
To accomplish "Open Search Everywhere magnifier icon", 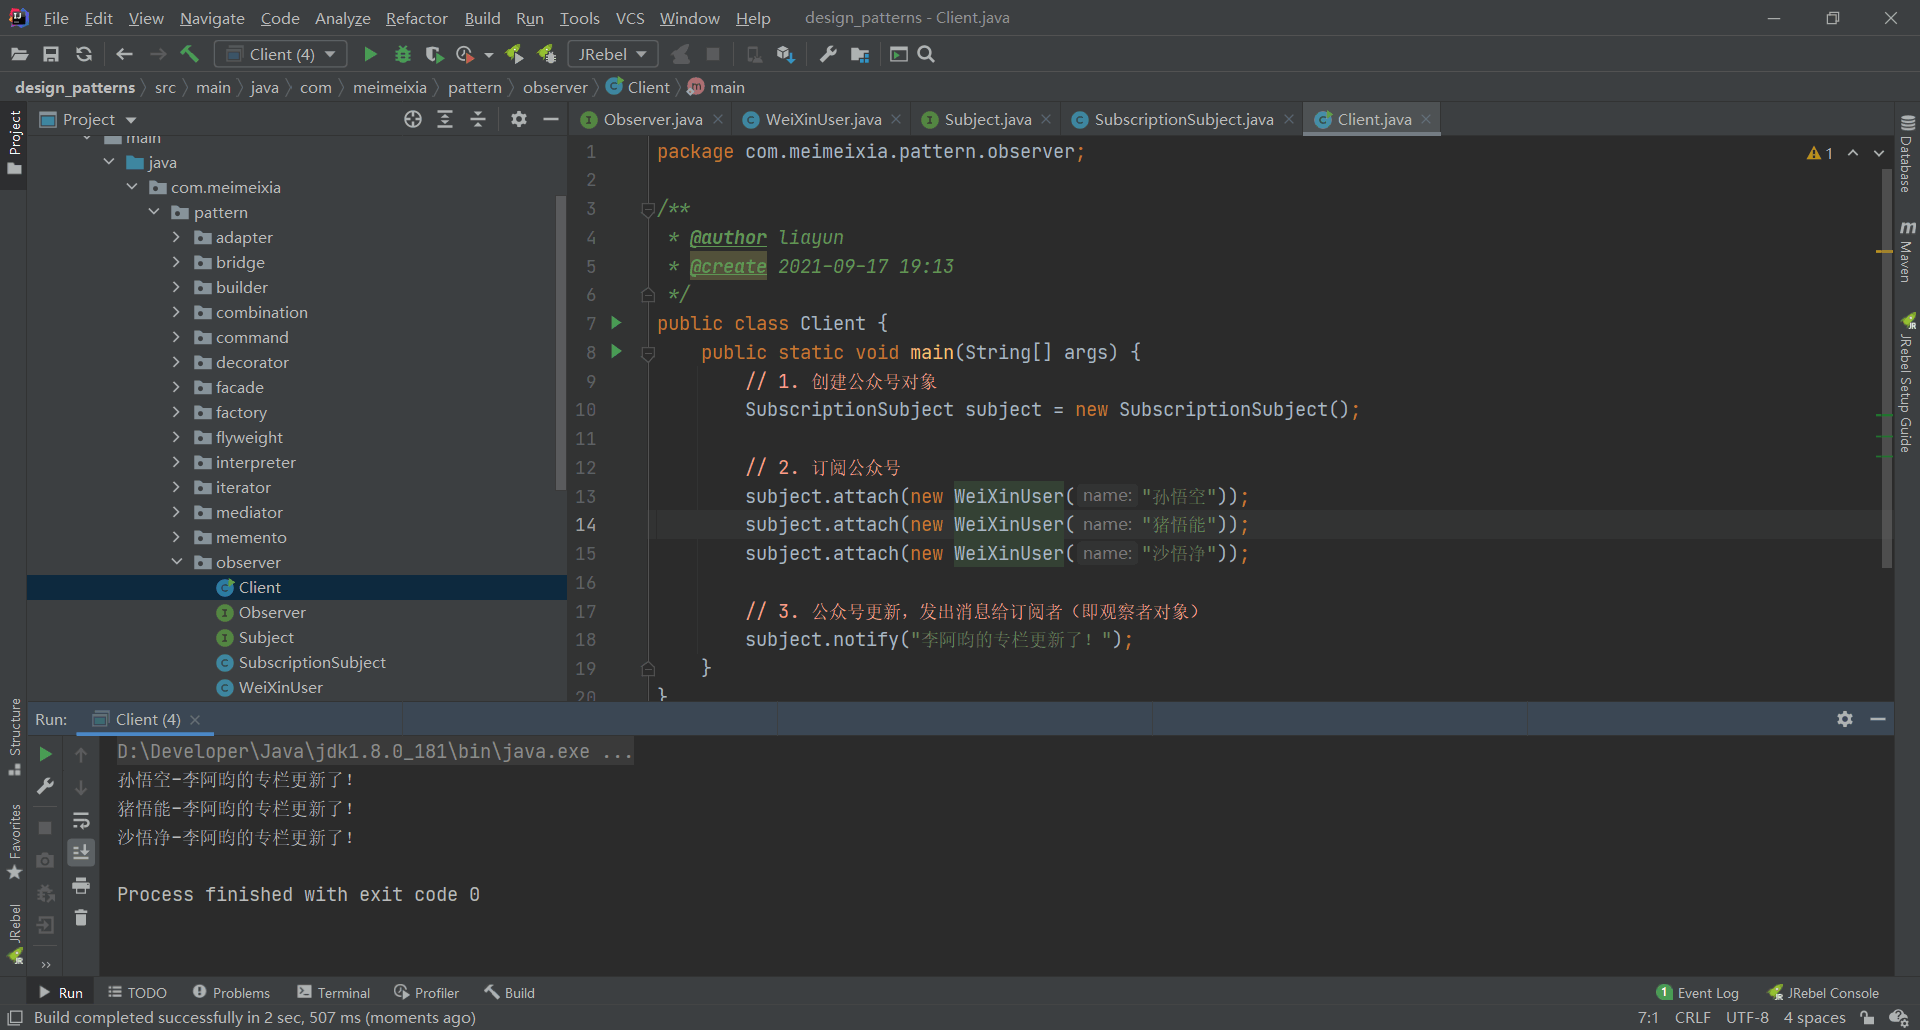I will click(x=926, y=54).
